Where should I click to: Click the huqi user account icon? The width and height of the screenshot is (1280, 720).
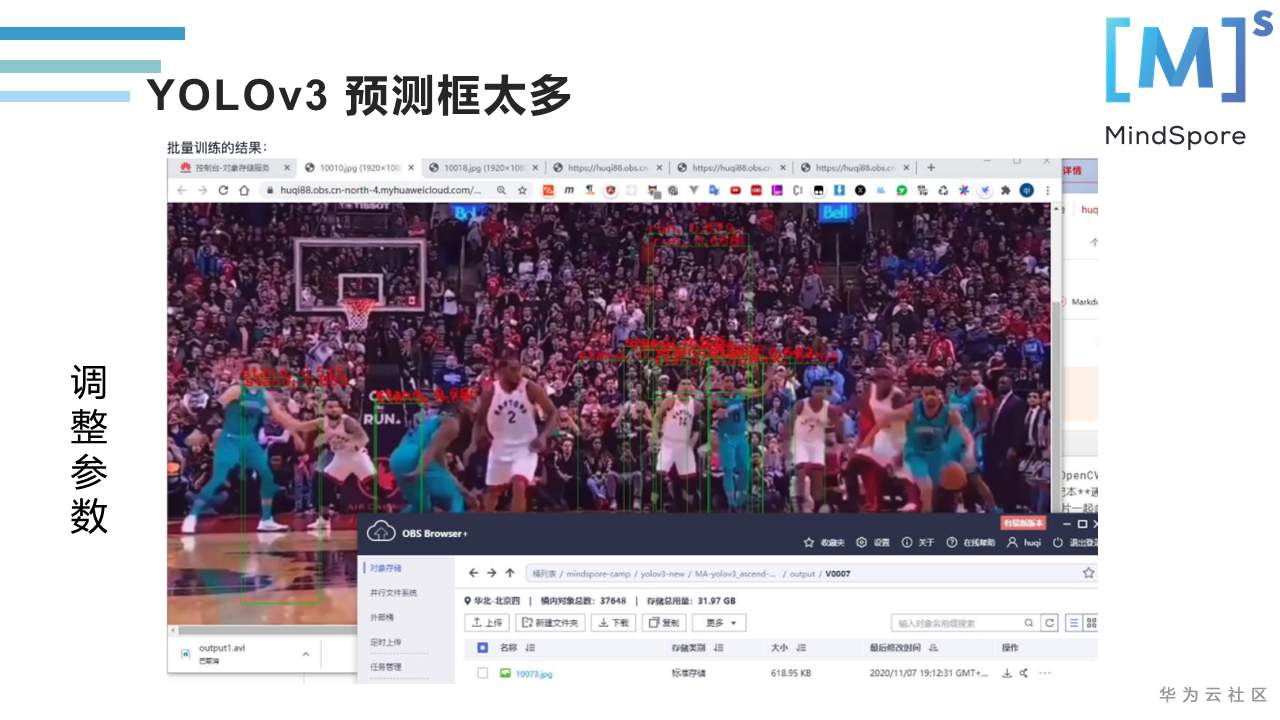pyautogui.click(x=1011, y=542)
